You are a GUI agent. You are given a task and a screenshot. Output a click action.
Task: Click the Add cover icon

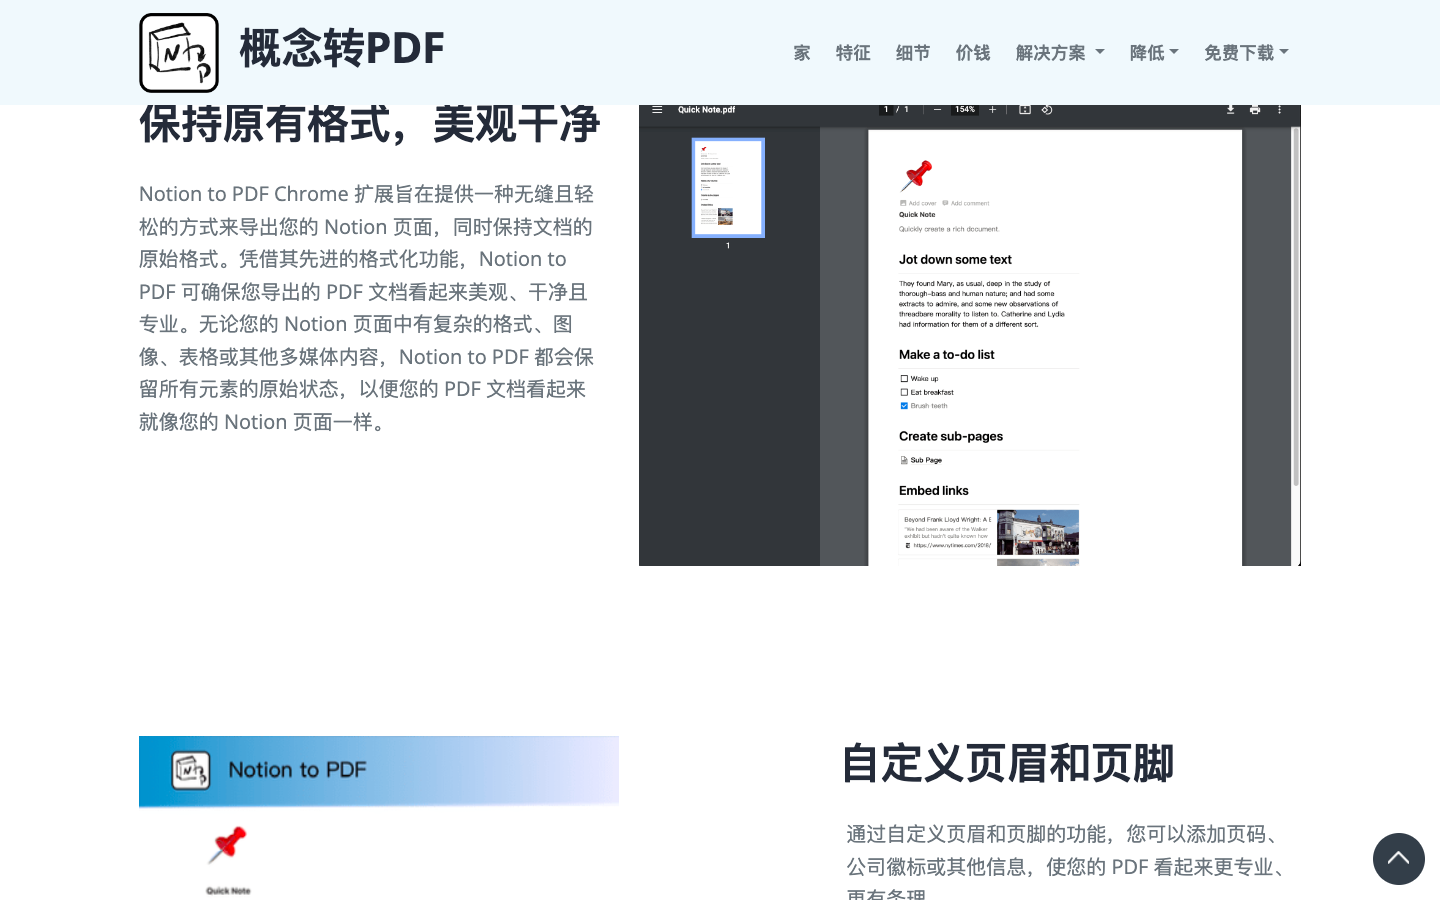tap(904, 203)
